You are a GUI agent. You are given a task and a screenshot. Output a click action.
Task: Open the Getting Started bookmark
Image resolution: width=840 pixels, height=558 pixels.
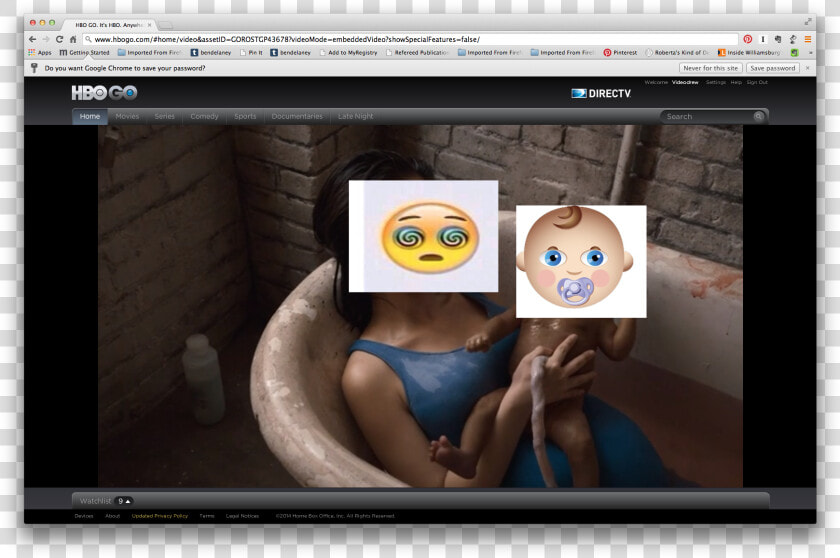click(84, 52)
